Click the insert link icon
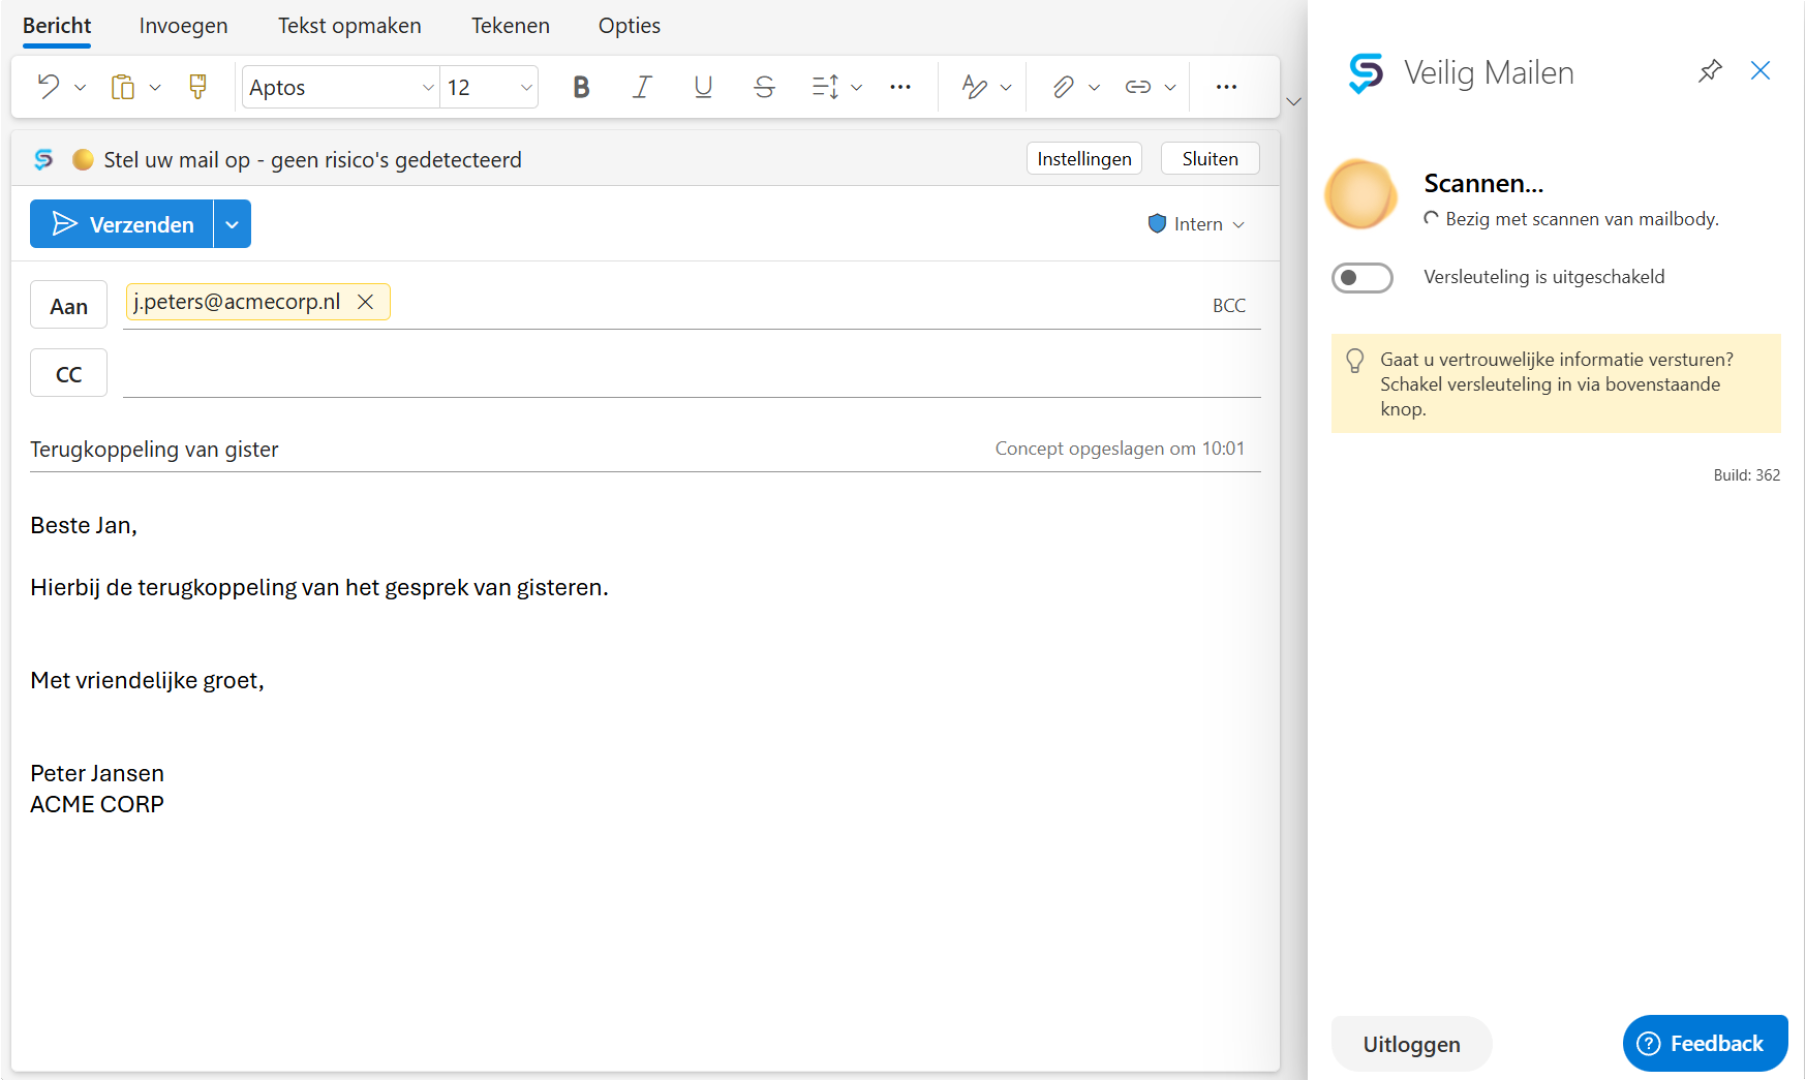Viewport: 1806px width, 1080px height. pyautogui.click(x=1137, y=87)
